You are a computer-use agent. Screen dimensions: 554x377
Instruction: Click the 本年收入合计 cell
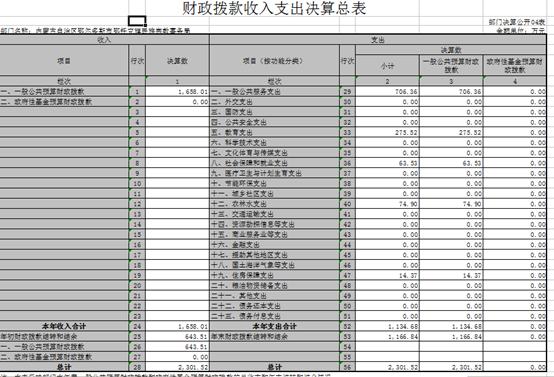[64, 326]
